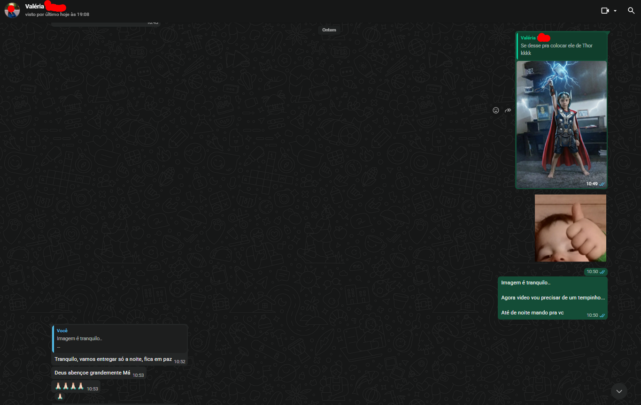Screen dimensions: 641x405
Task: Open the call options dropdown arrow
Action: pos(615,10)
